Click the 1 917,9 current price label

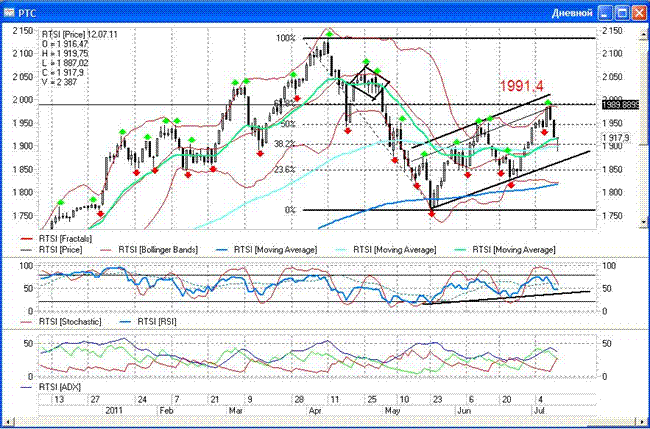[616, 138]
